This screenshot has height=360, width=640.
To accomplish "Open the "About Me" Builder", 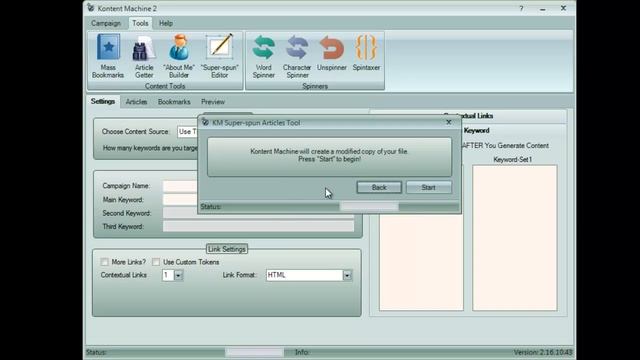I will [x=179, y=56].
